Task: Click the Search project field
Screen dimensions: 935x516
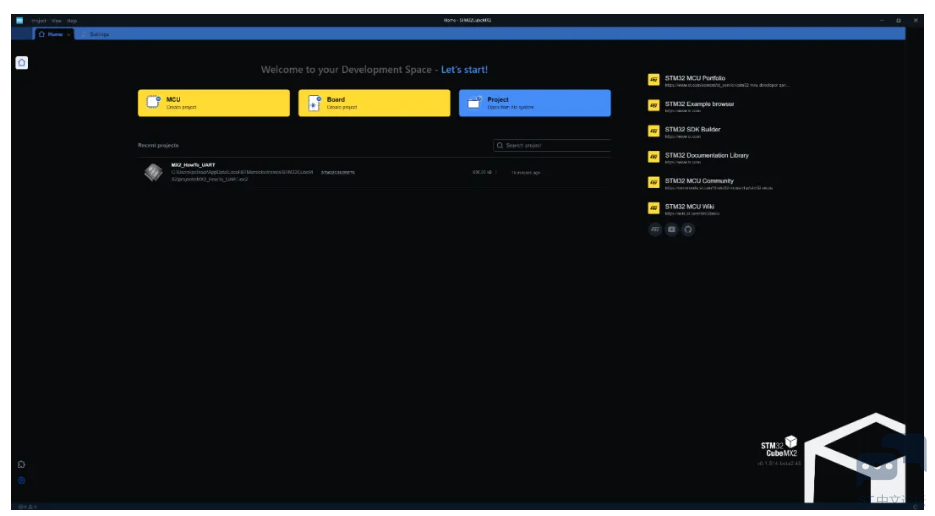Action: click(x=552, y=146)
